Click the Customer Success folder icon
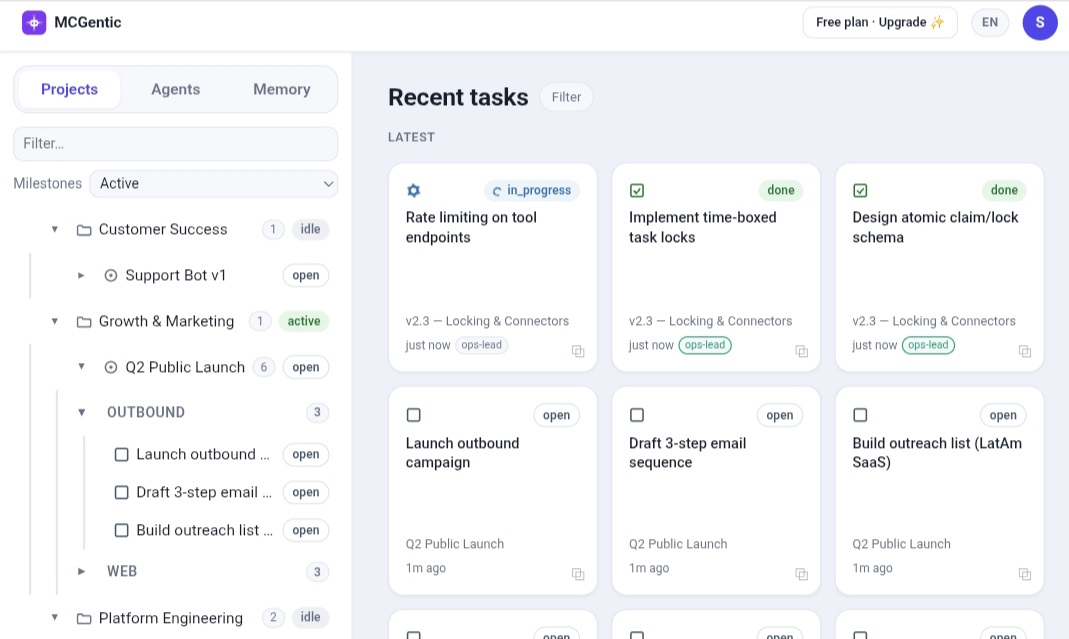1069x639 pixels. point(84,230)
